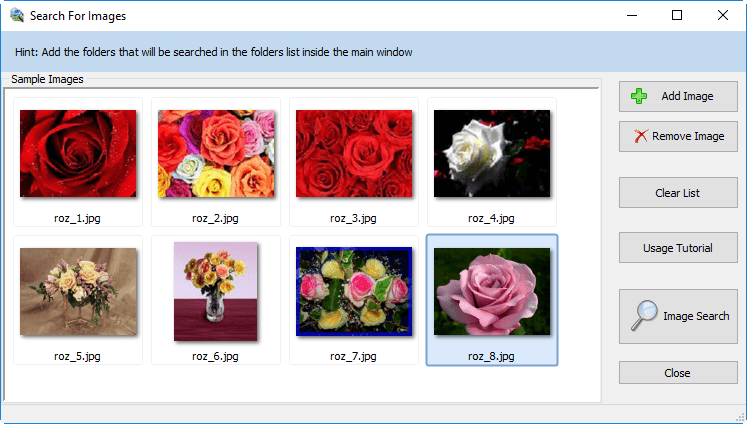The image size is (747, 424).
Task: Select the roz_2.jpg multicolor roses thumbnail
Action: 216,153
